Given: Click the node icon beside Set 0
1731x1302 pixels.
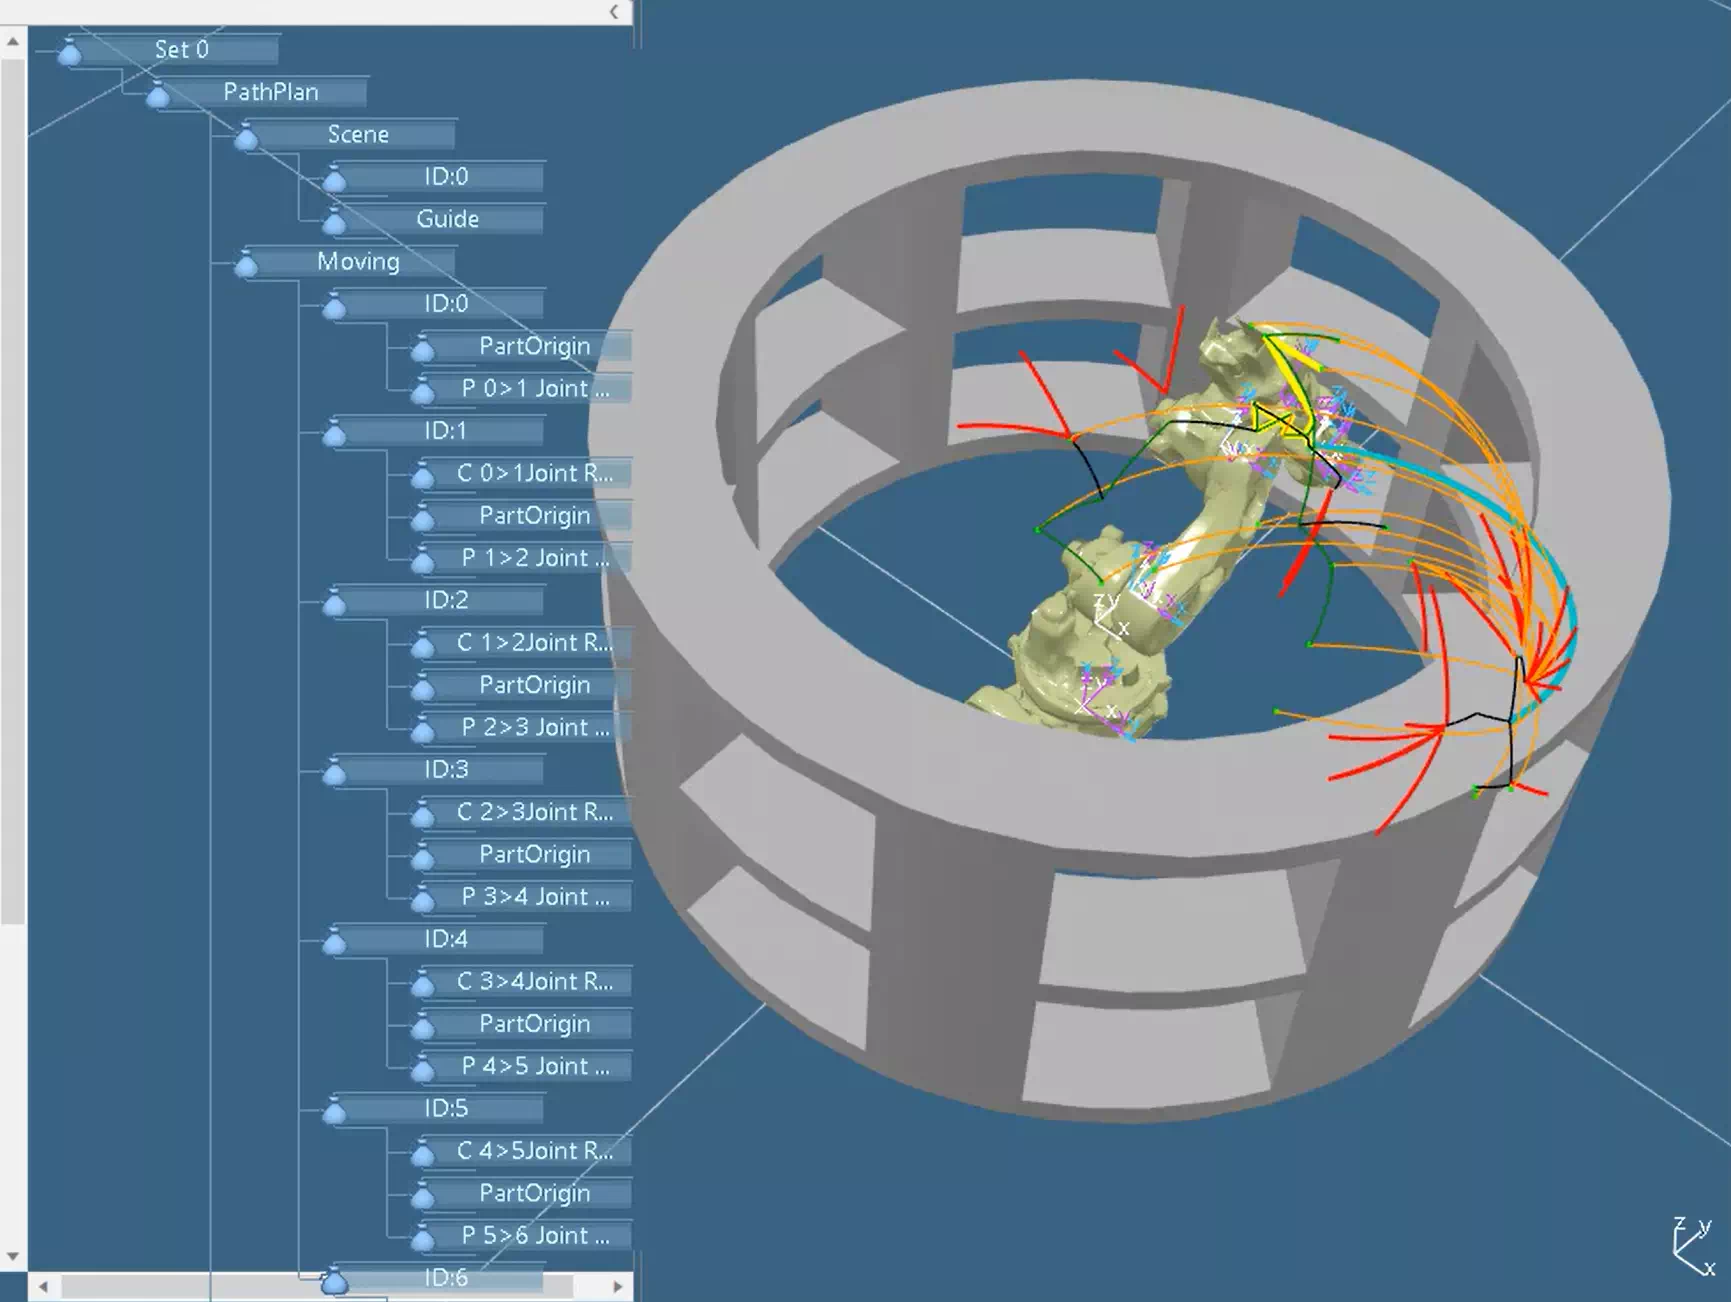Looking at the screenshot, I should 69,52.
